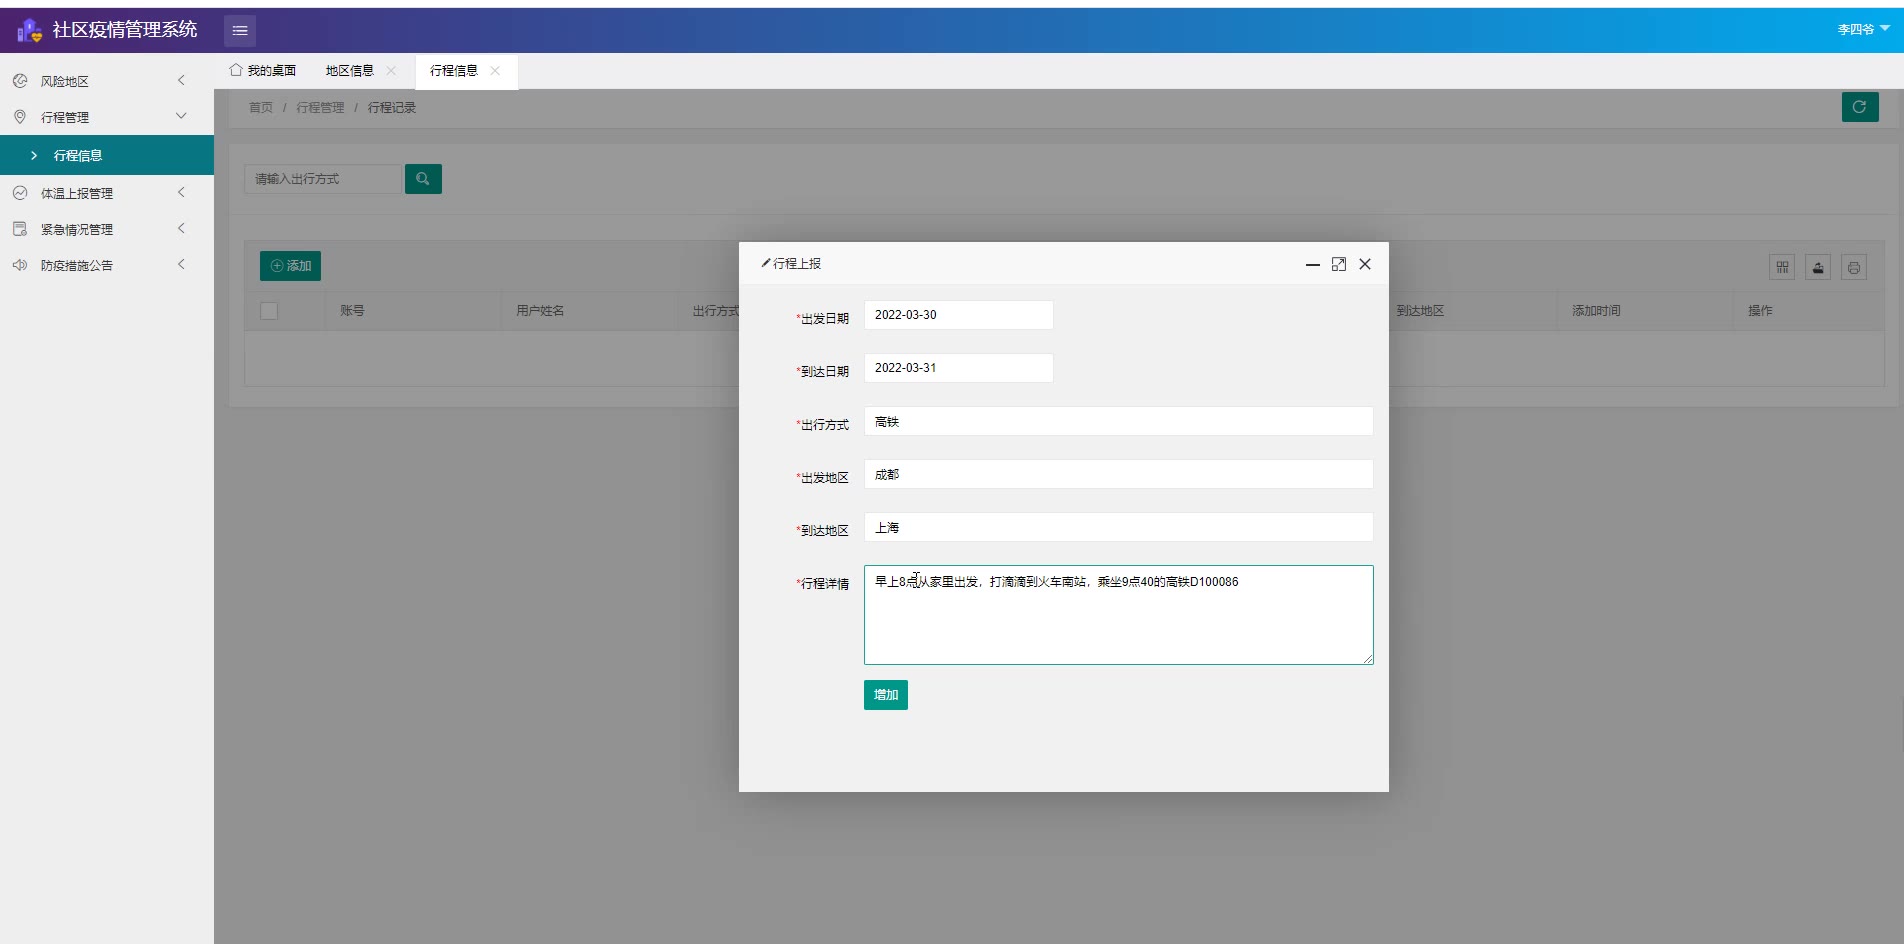Click the 出行方式 field containing 高铁

pos(1119,421)
